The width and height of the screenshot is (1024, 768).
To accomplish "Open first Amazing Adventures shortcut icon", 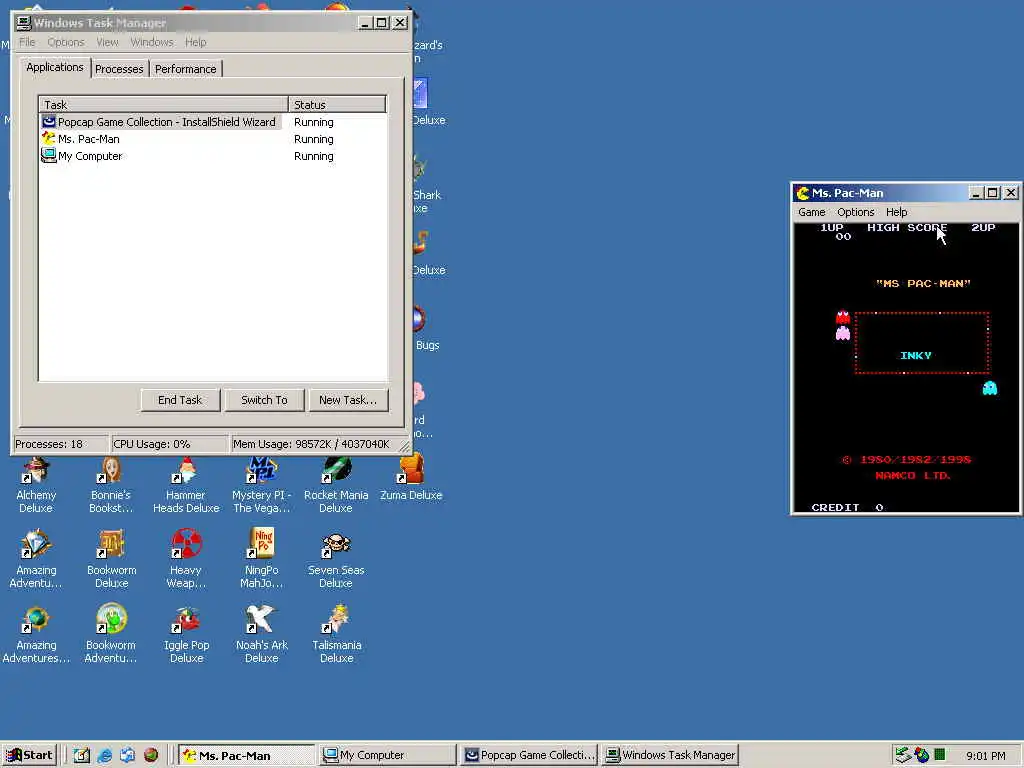I will pyautogui.click(x=36, y=560).
